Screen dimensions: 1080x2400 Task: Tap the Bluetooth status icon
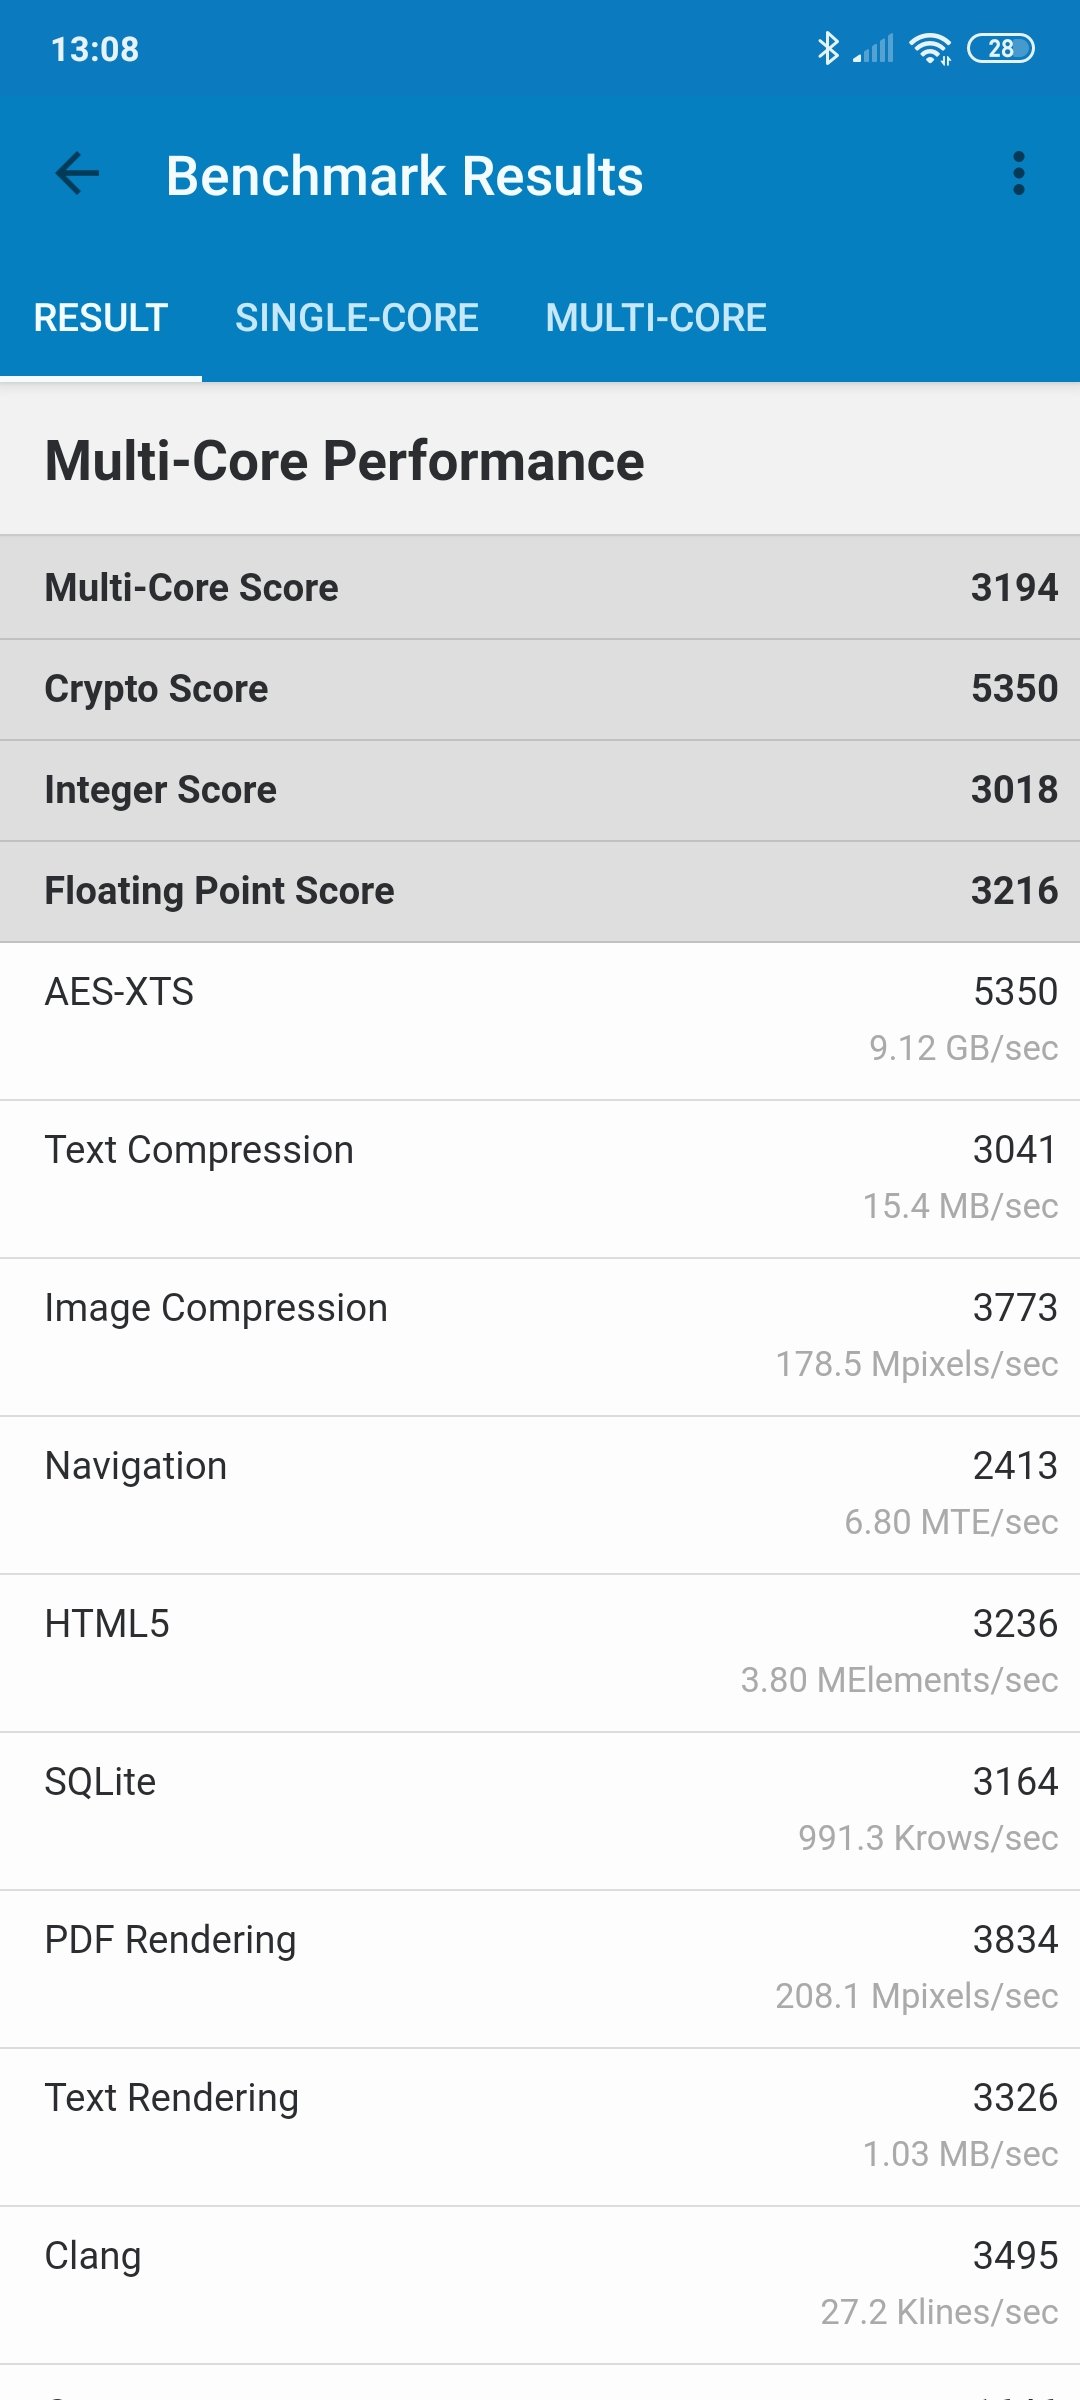(x=828, y=48)
